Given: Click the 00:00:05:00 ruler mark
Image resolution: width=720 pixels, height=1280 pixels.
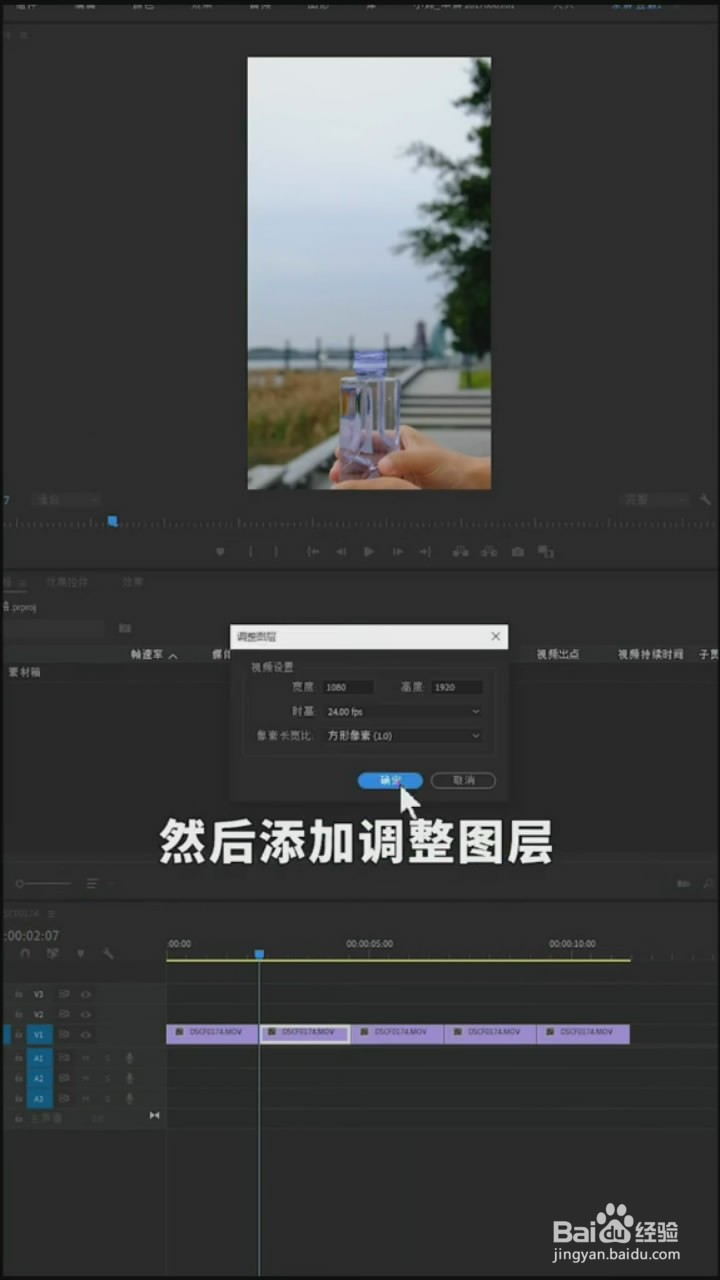Looking at the screenshot, I should (369, 943).
